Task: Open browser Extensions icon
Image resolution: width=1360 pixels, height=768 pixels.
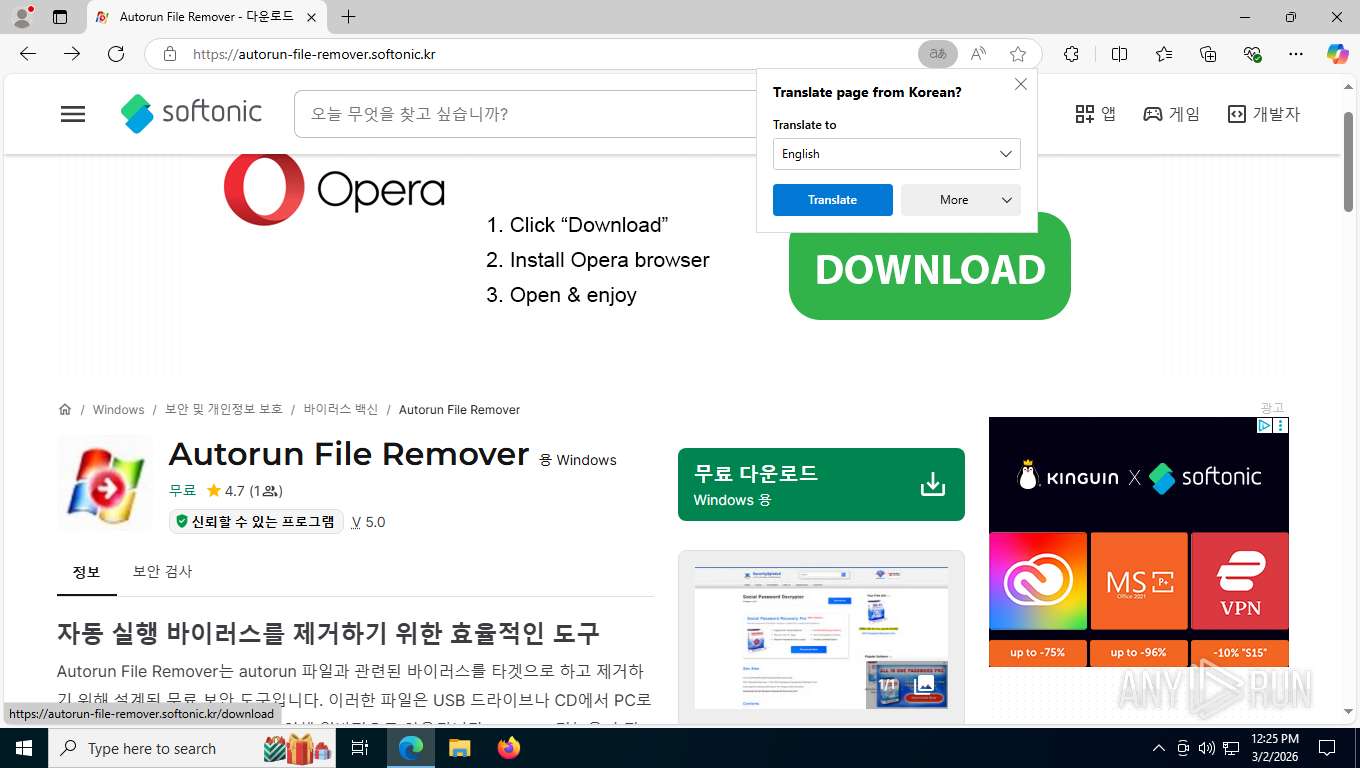Action: pos(1071,54)
